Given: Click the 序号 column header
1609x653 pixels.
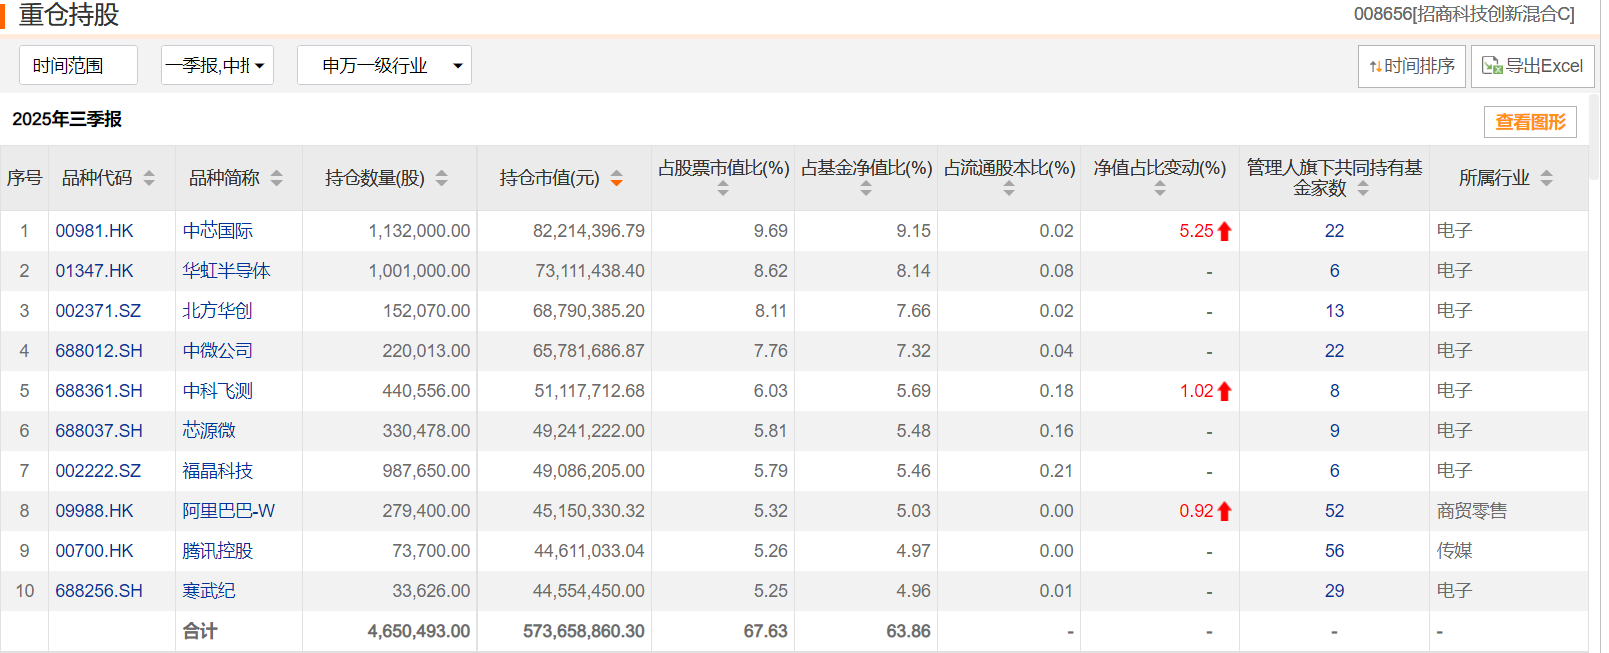Looking at the screenshot, I should pos(24,178).
